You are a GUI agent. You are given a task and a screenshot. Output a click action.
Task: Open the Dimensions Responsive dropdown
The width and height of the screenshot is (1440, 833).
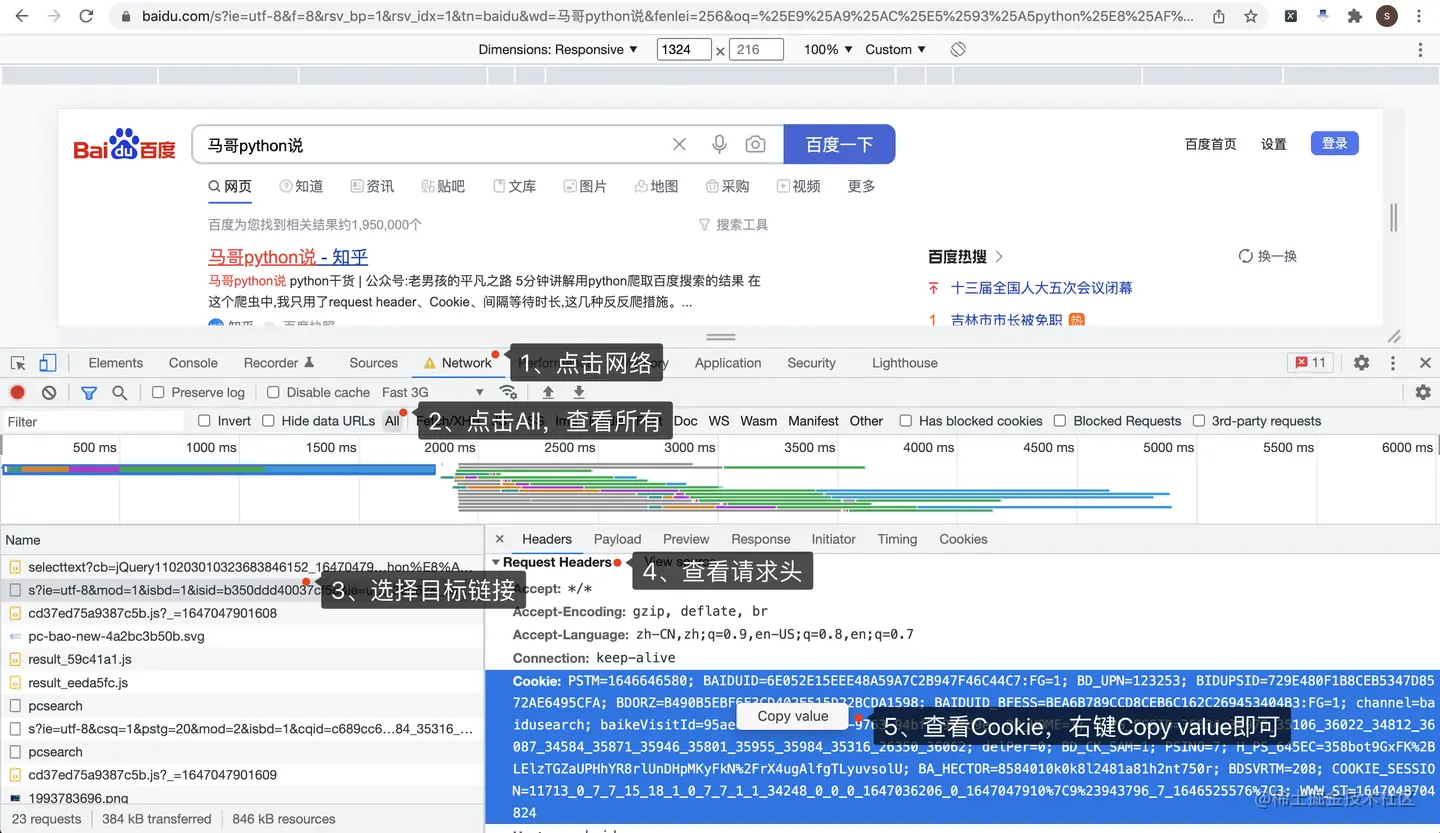(x=558, y=48)
